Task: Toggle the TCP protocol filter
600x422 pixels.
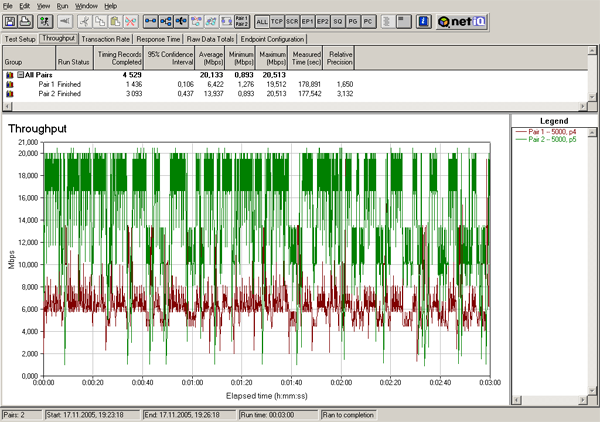Action: (278, 21)
